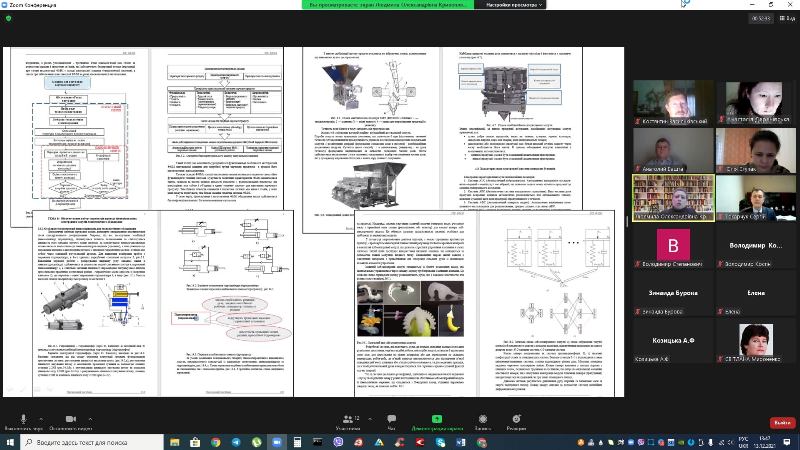Open Windows Start menu
The height and width of the screenshot is (450, 800).
tap(10, 442)
